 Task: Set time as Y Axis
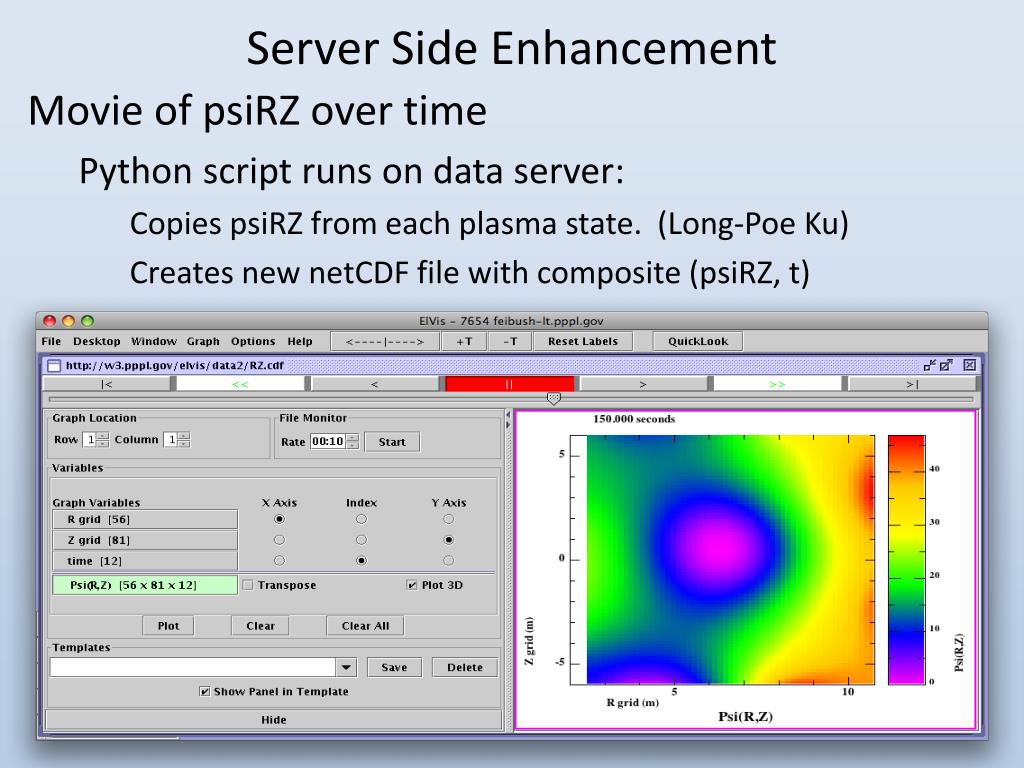[x=448, y=560]
